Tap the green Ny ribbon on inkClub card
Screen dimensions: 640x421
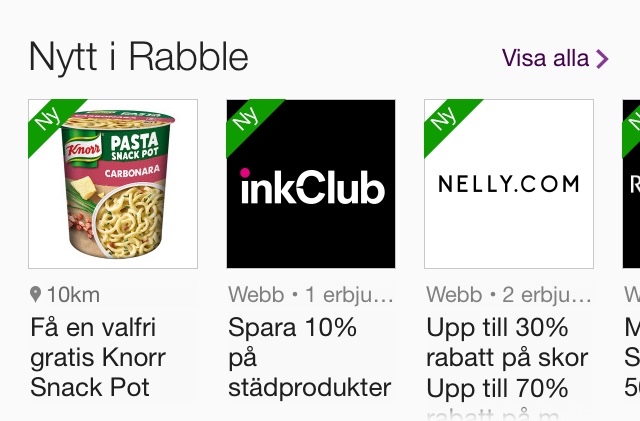coord(247,120)
